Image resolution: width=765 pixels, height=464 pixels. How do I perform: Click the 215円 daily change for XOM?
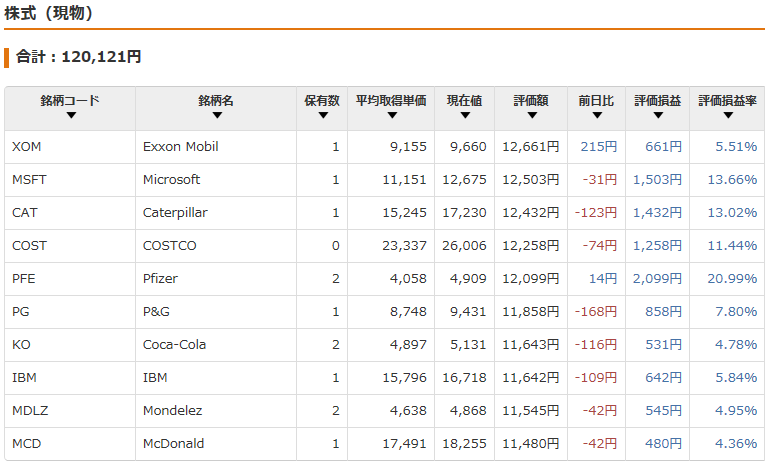(x=599, y=147)
